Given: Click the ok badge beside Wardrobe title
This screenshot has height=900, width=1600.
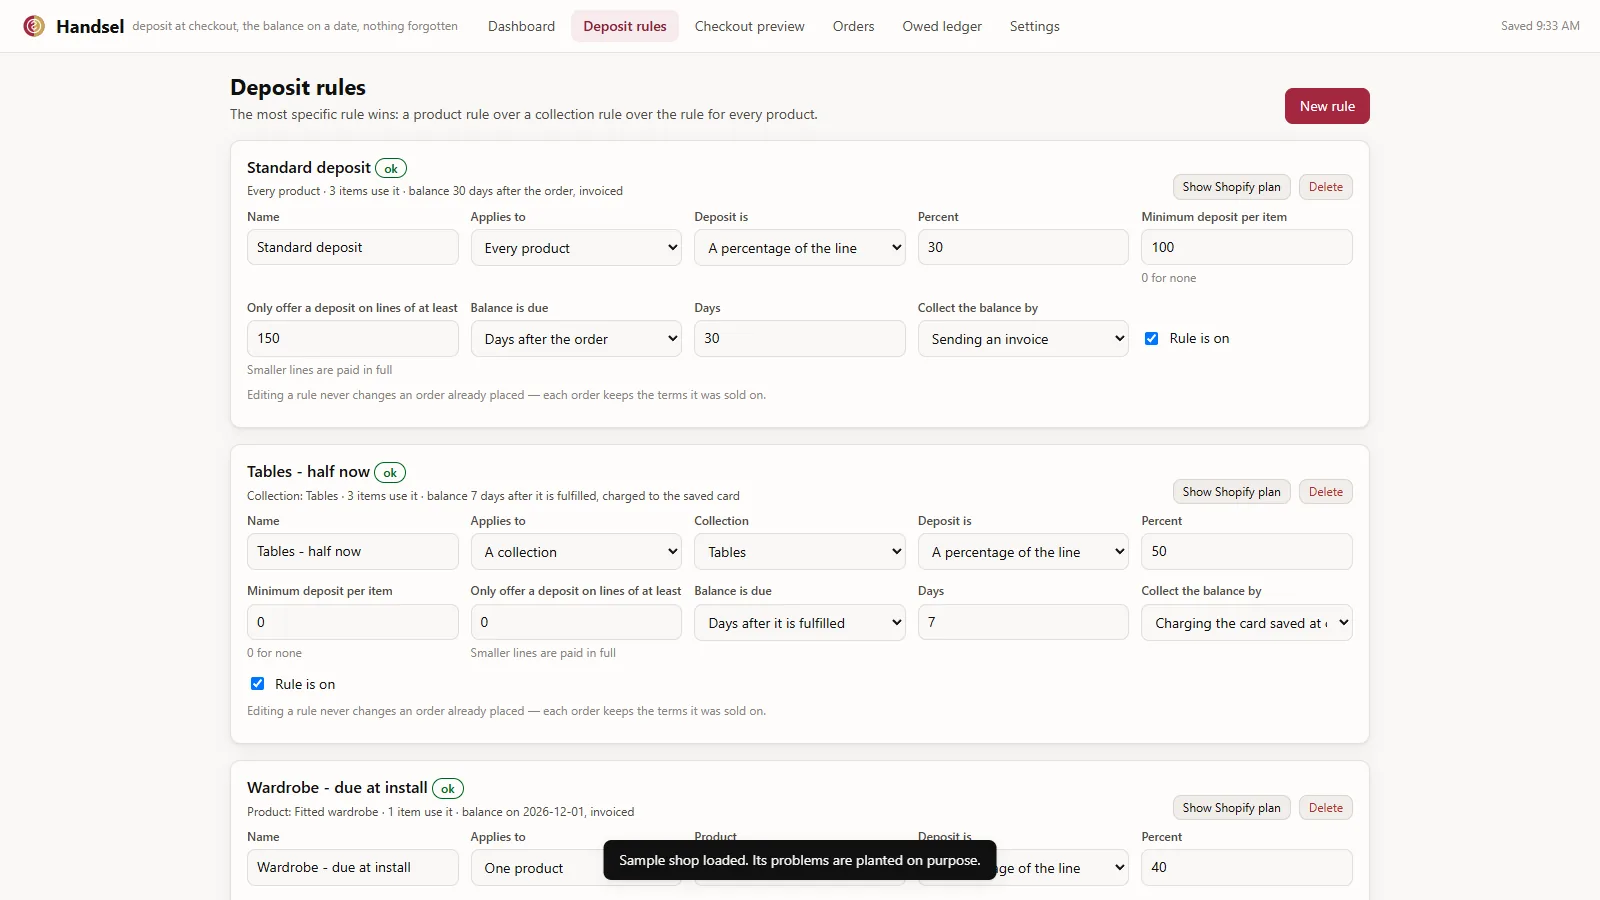Looking at the screenshot, I should [x=448, y=789].
